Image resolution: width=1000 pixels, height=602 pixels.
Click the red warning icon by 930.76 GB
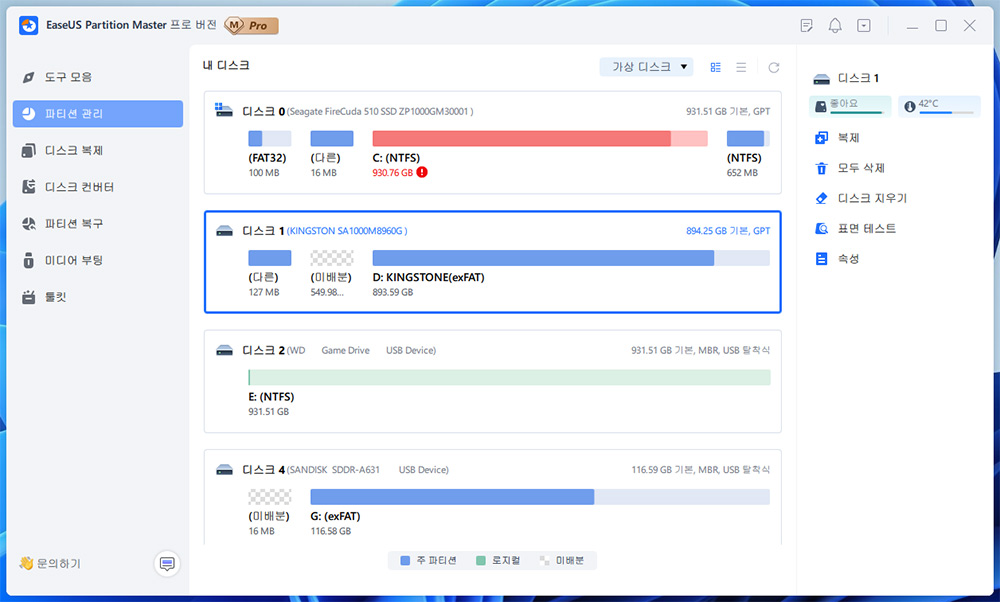(x=422, y=172)
